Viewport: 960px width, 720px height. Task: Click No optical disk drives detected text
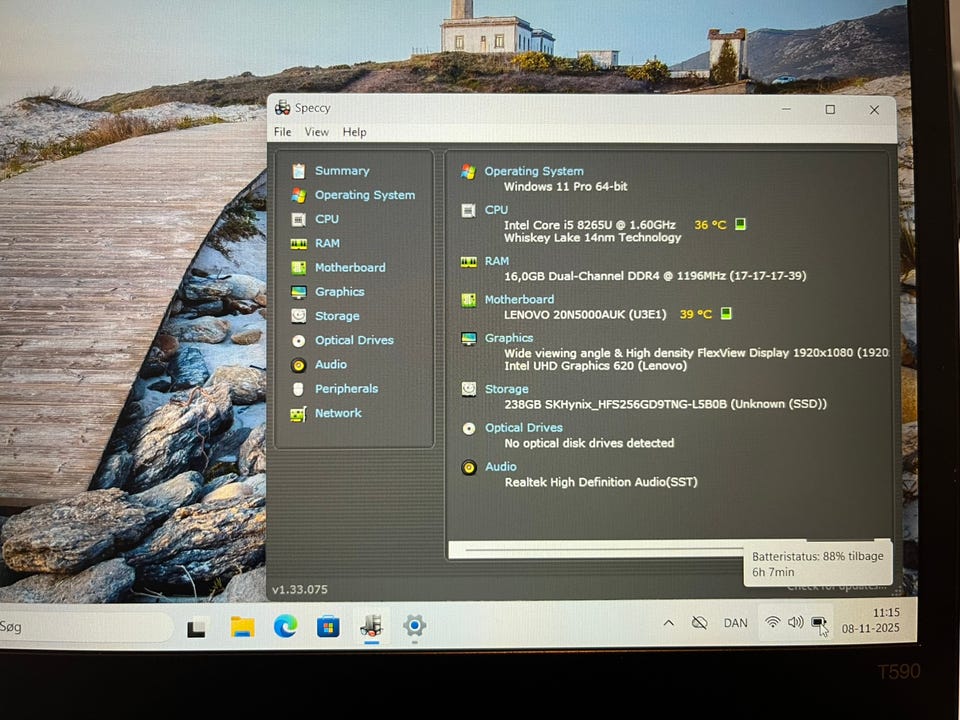(x=589, y=443)
